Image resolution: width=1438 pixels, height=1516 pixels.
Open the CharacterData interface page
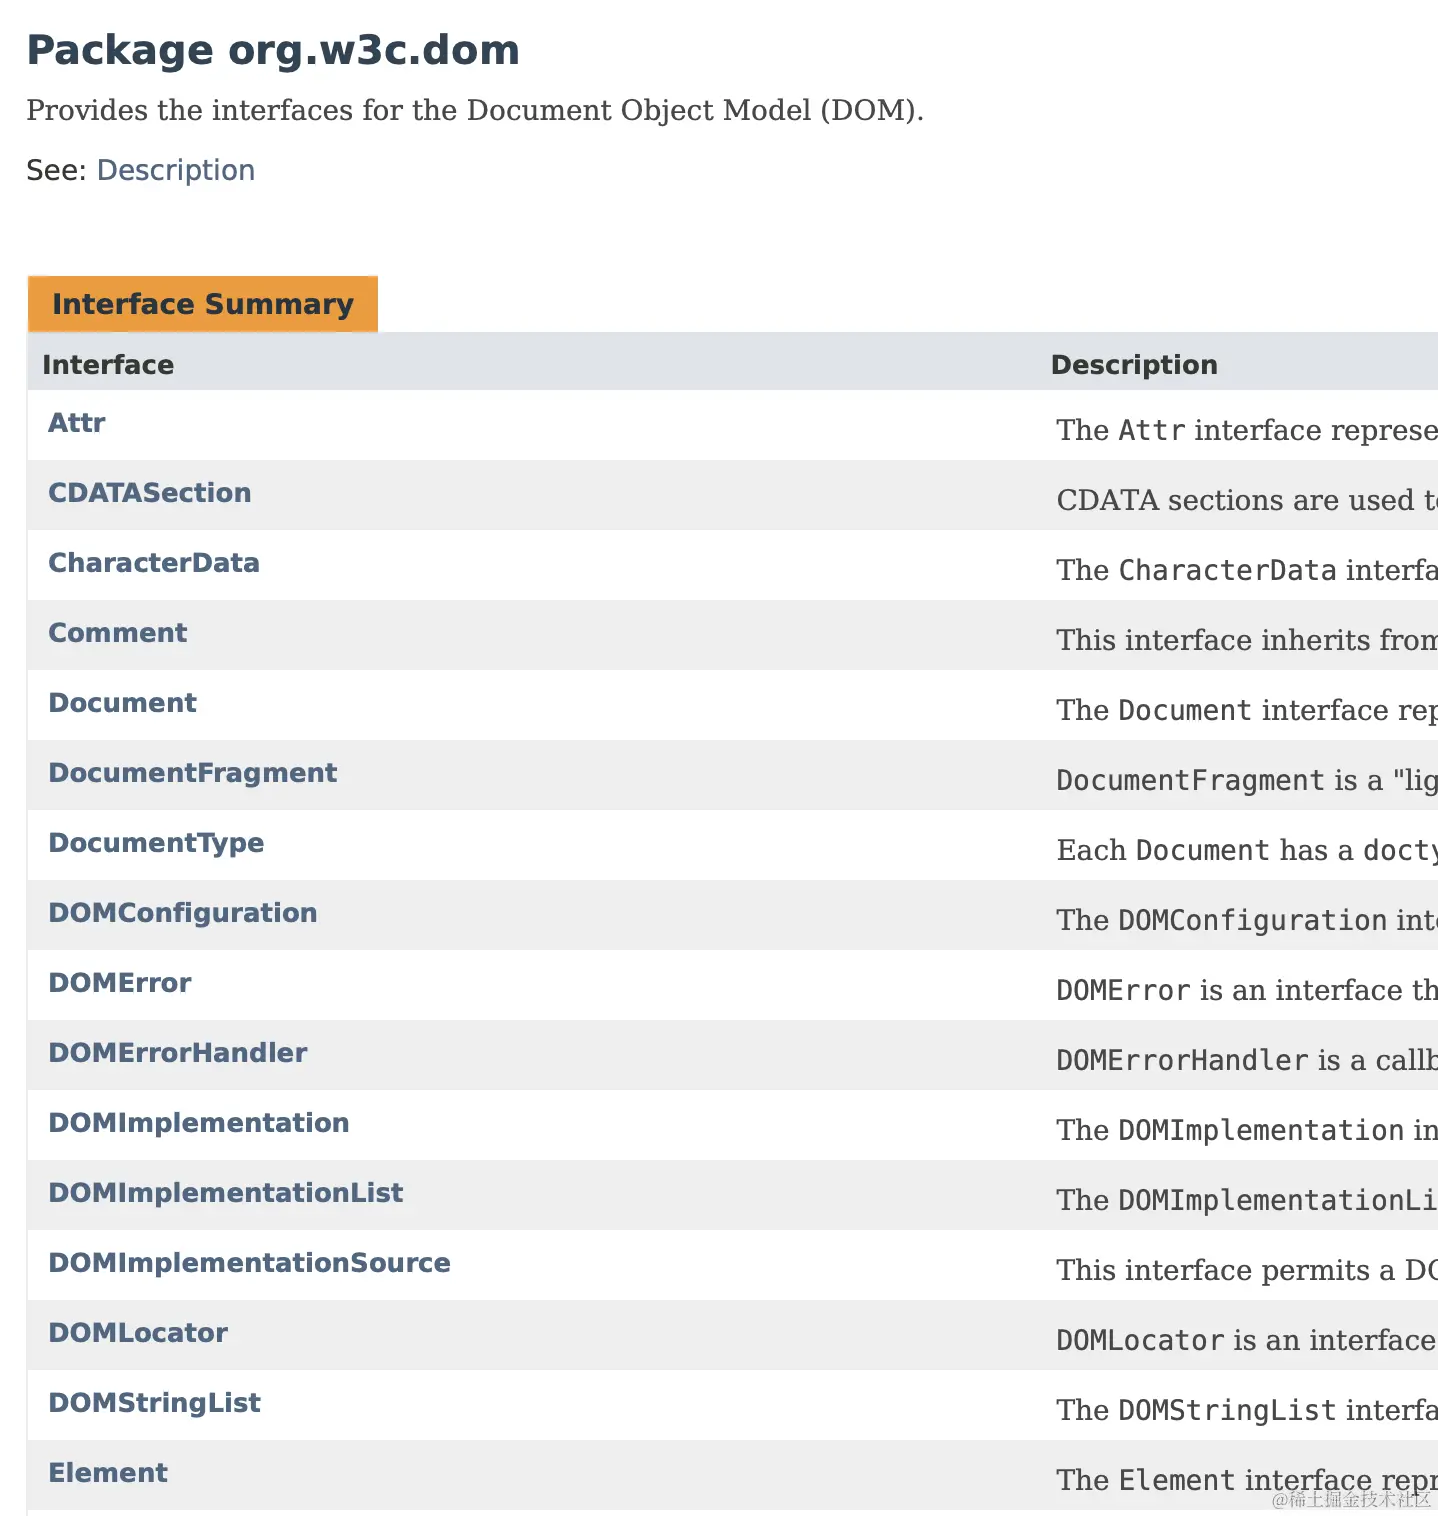click(x=154, y=563)
